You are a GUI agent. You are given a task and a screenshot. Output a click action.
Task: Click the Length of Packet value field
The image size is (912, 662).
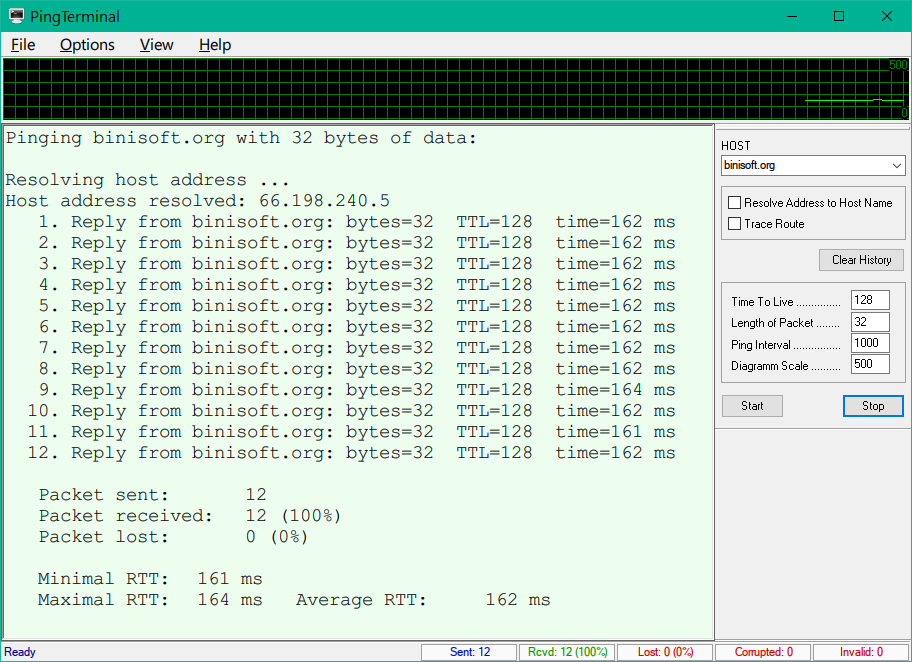point(870,322)
